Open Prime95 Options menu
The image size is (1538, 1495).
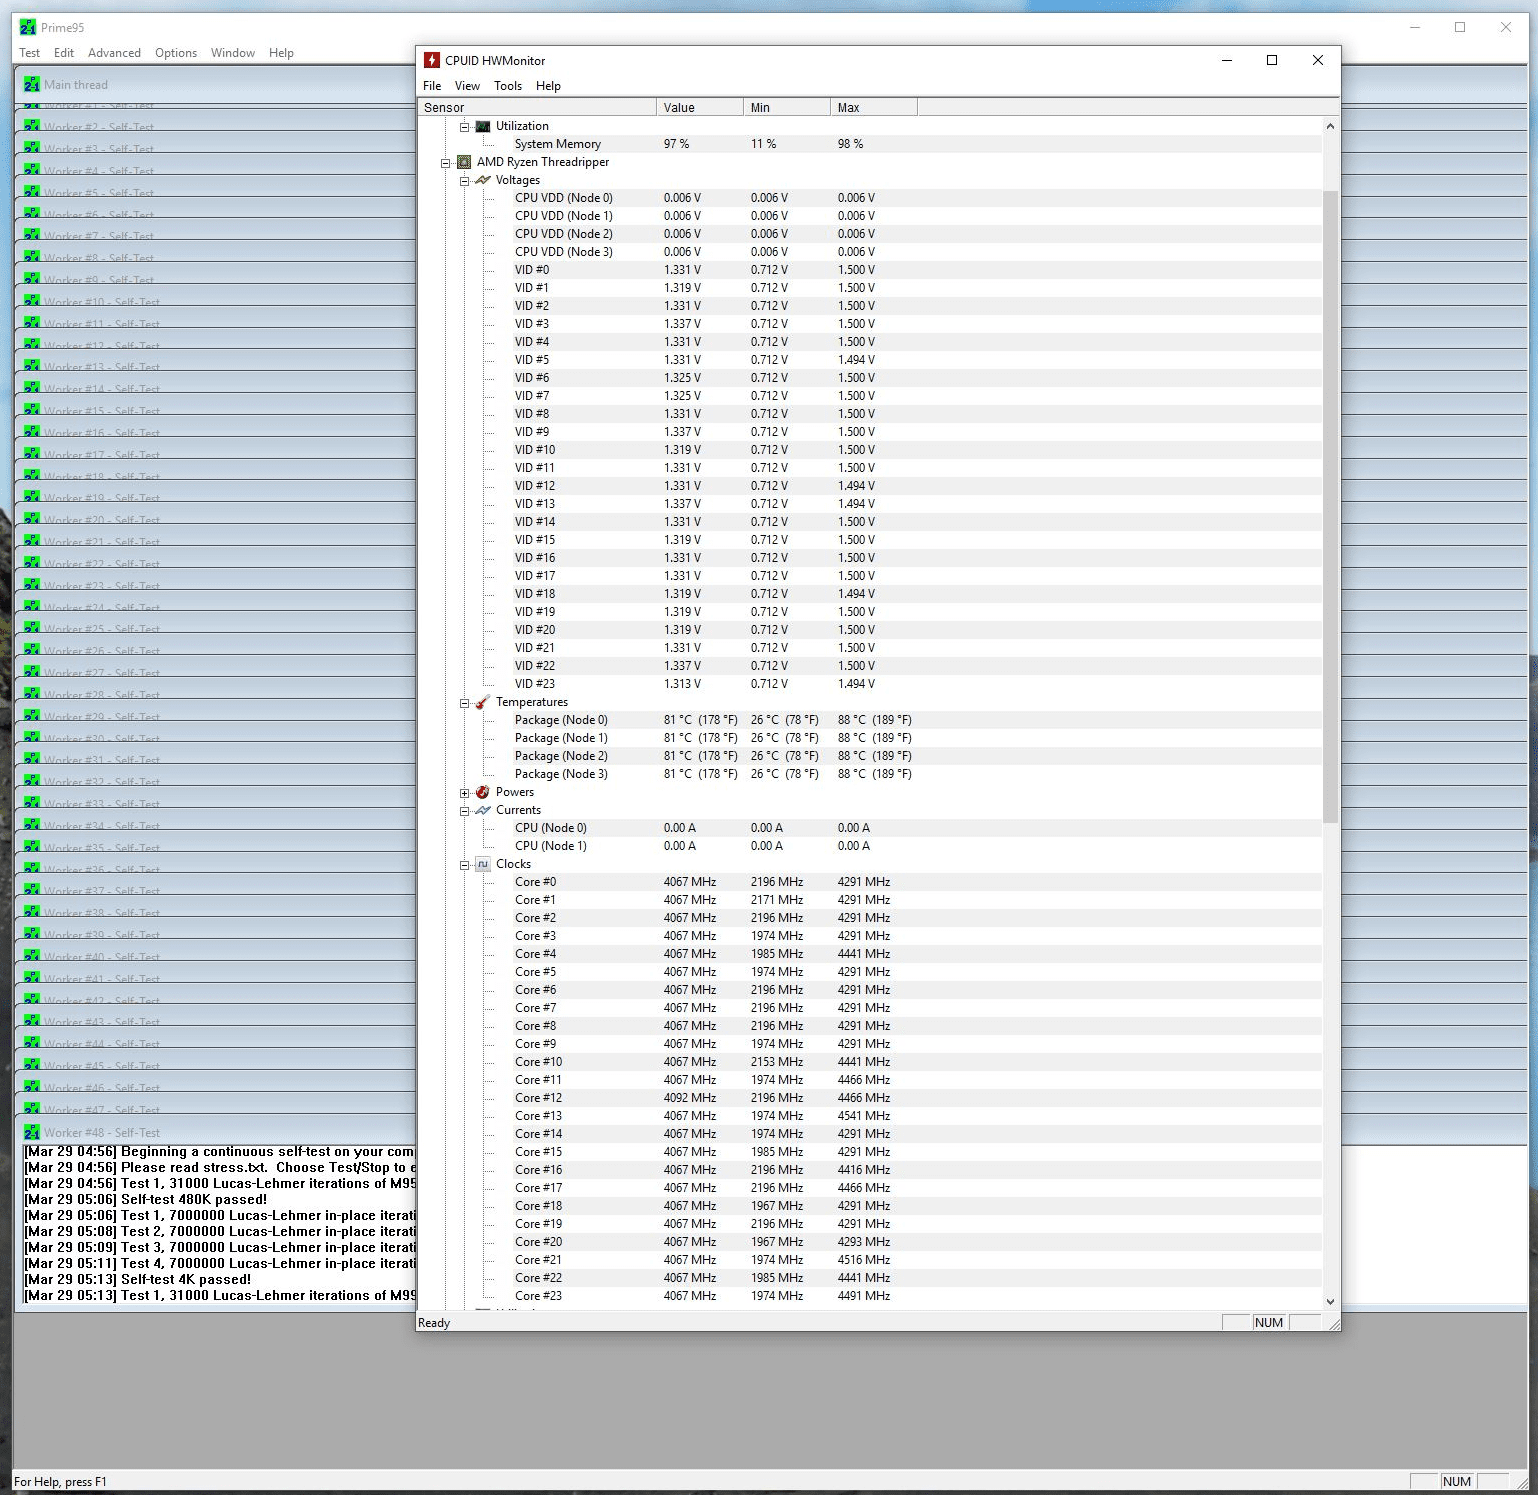pyautogui.click(x=176, y=53)
